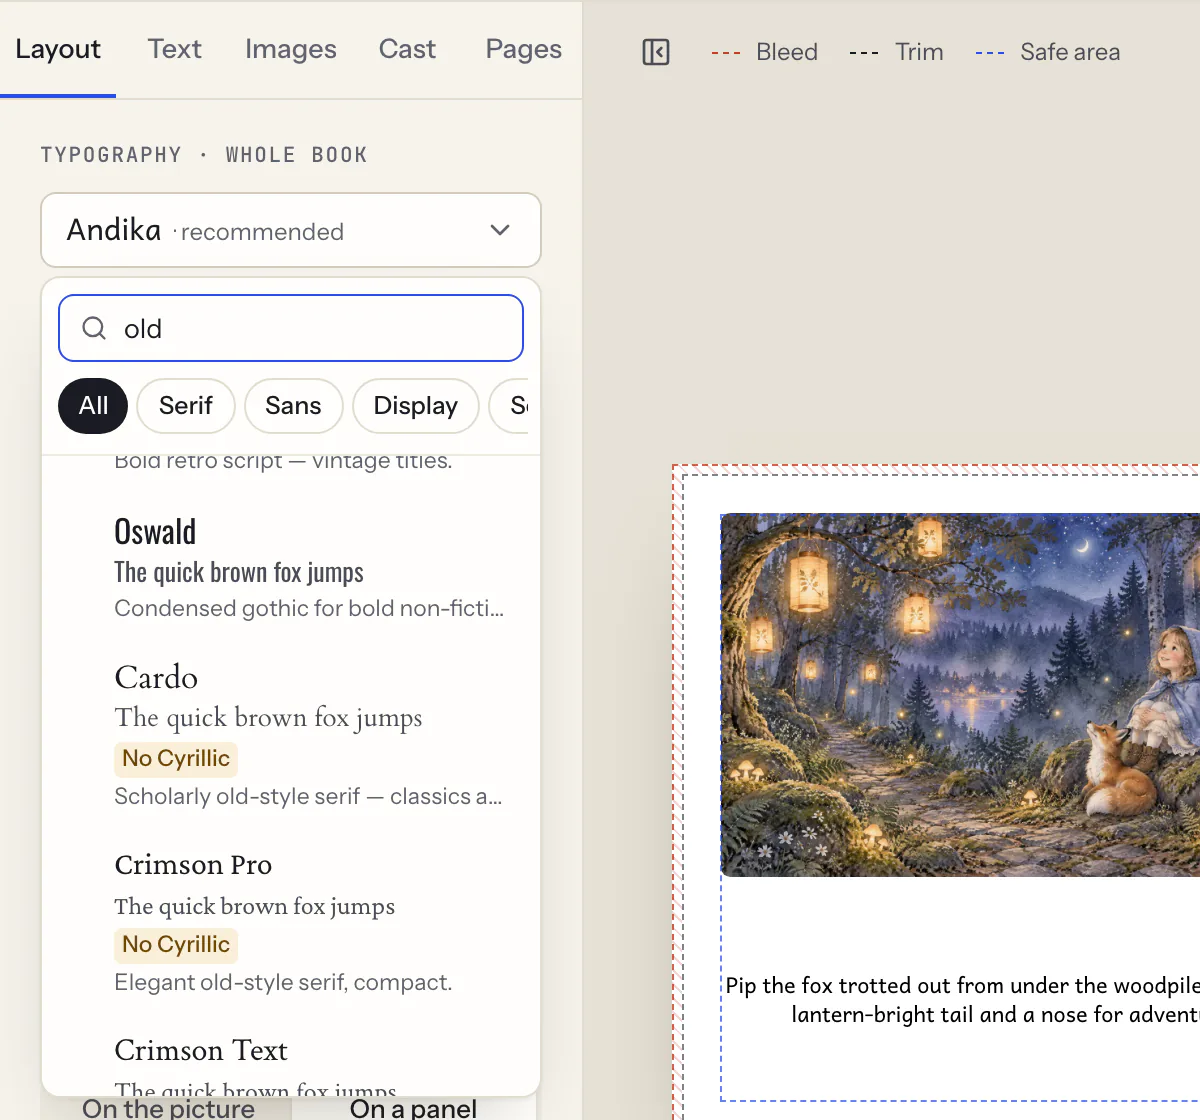Click the search magnifier icon
This screenshot has height=1120, width=1200.
click(x=94, y=328)
